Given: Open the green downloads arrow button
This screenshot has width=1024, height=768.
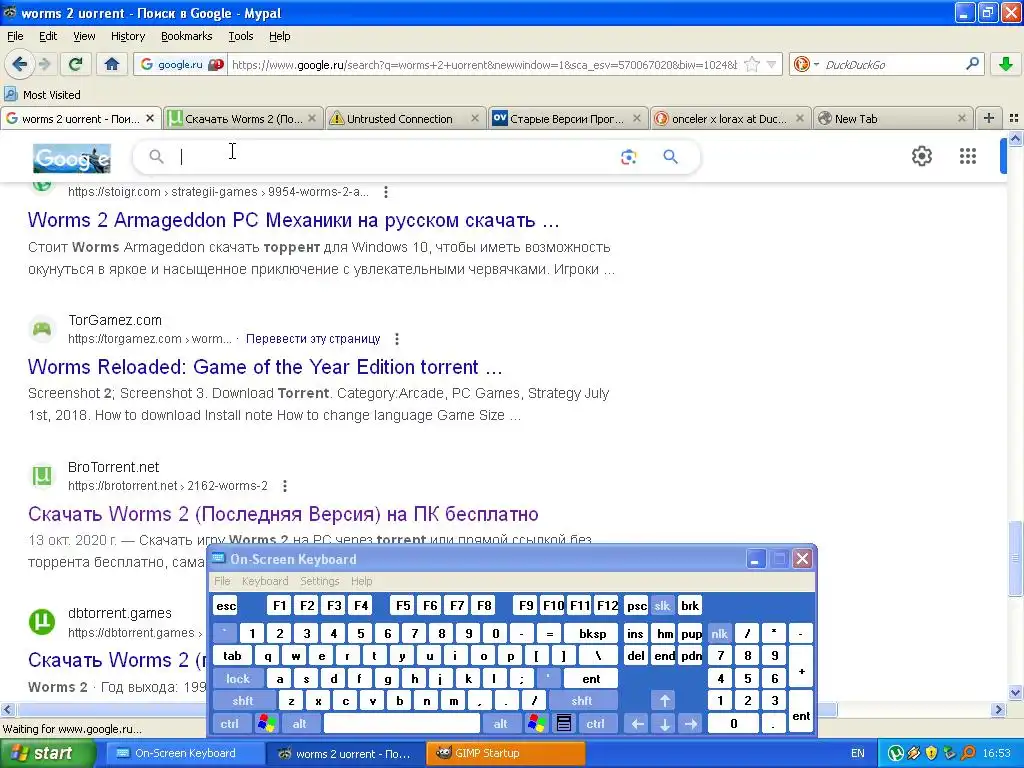Looking at the screenshot, I should (1006, 64).
